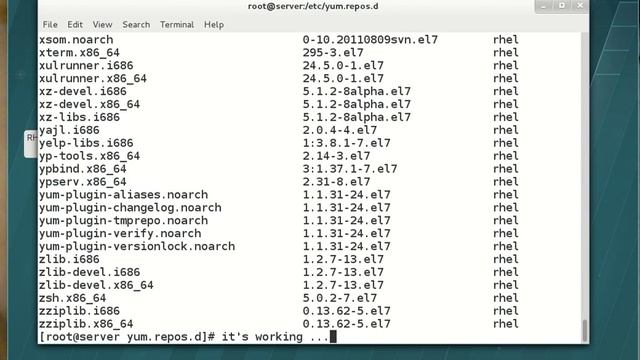Click package name yajl.i686
This screenshot has height=360, width=640.
coord(69,130)
